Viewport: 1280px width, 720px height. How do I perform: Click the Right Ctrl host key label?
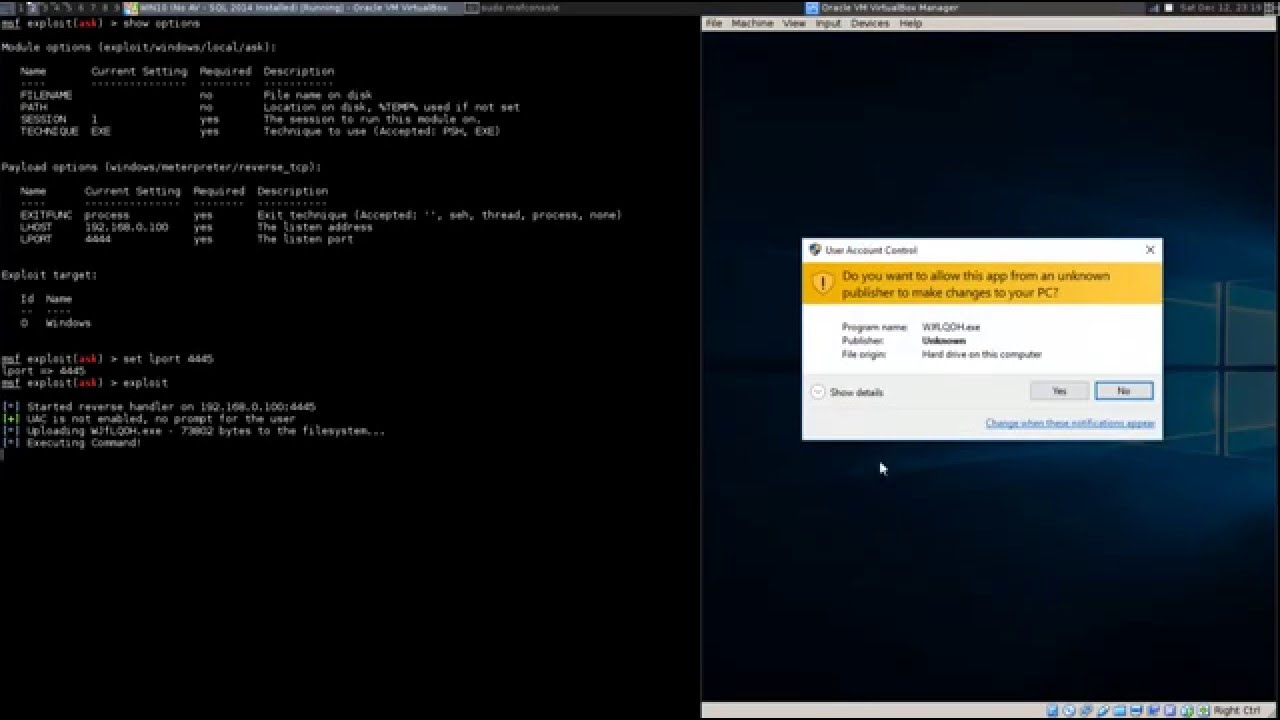point(1237,710)
